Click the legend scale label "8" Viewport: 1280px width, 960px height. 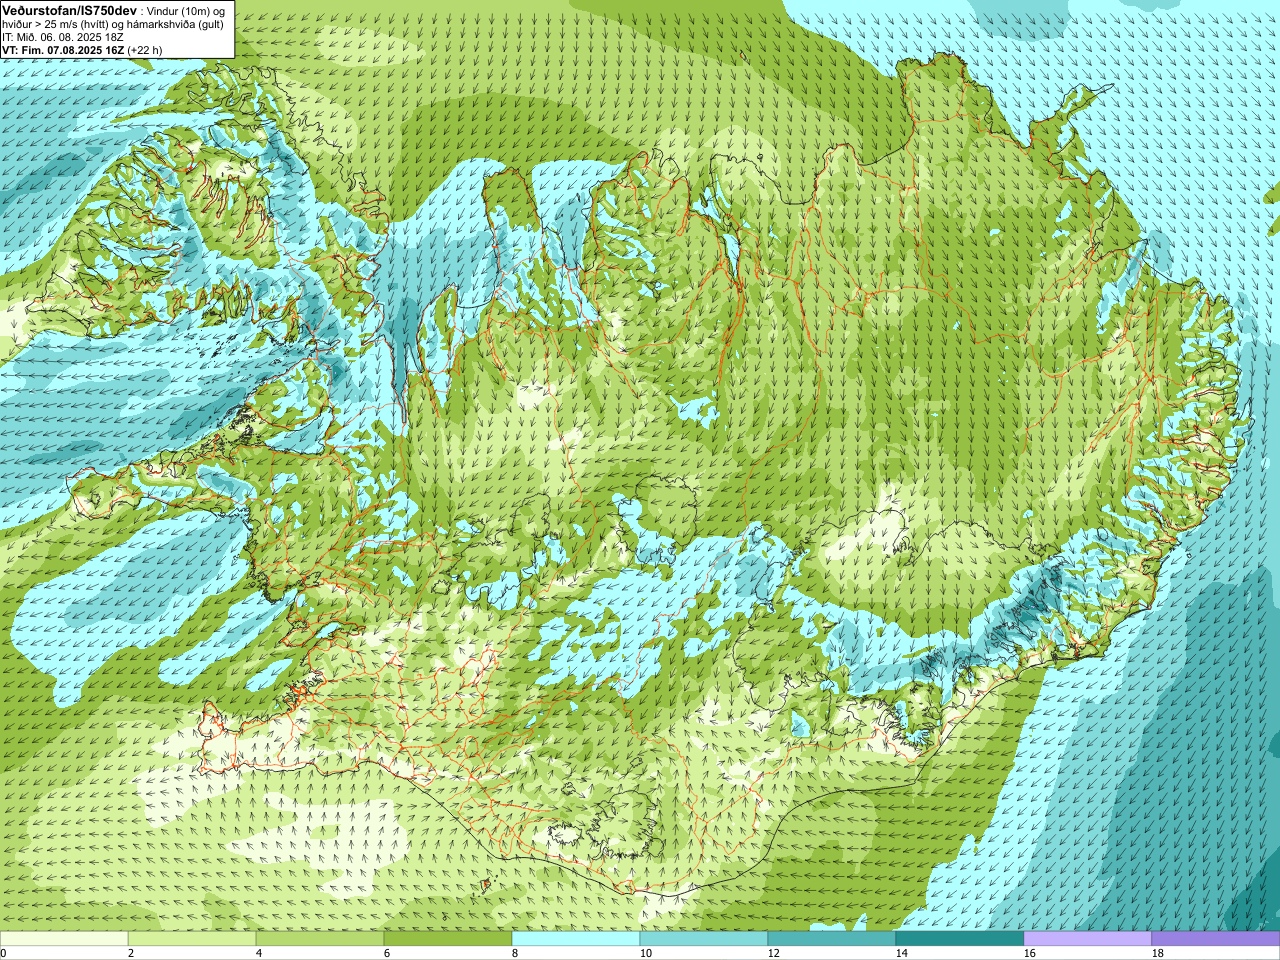[x=515, y=954]
